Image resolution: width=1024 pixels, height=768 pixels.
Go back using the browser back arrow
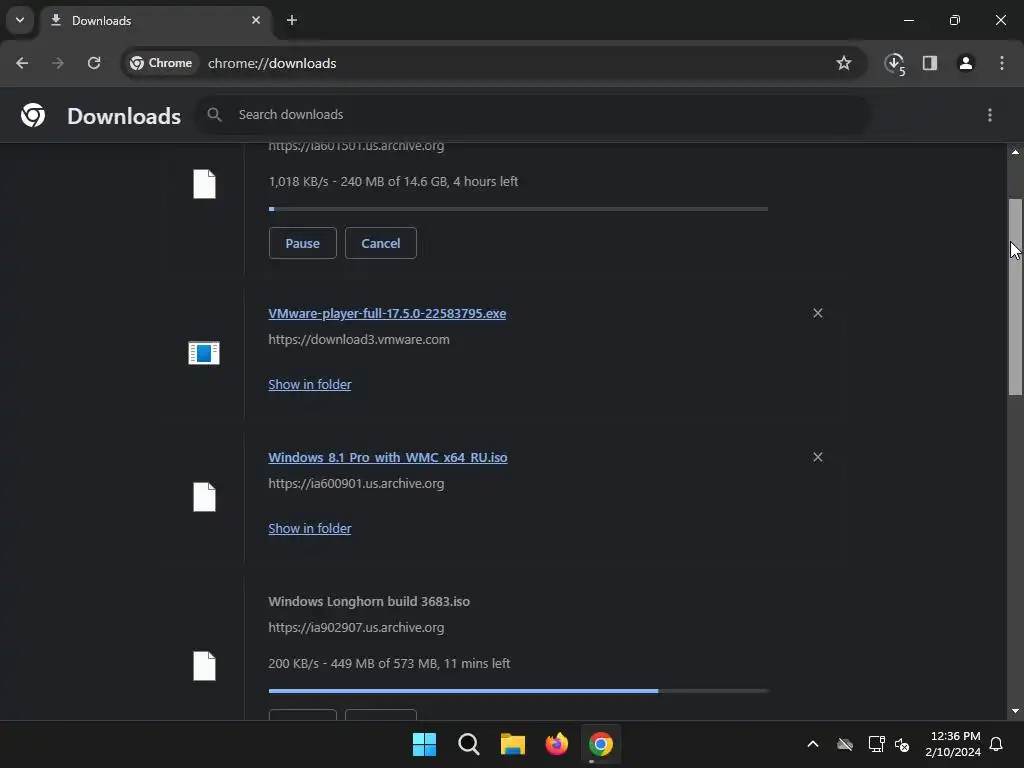pyautogui.click(x=22, y=63)
